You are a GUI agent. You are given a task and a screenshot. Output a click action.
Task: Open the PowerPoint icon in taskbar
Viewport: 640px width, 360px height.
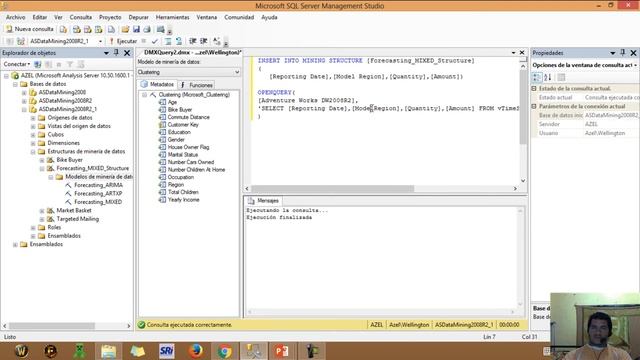pos(281,351)
